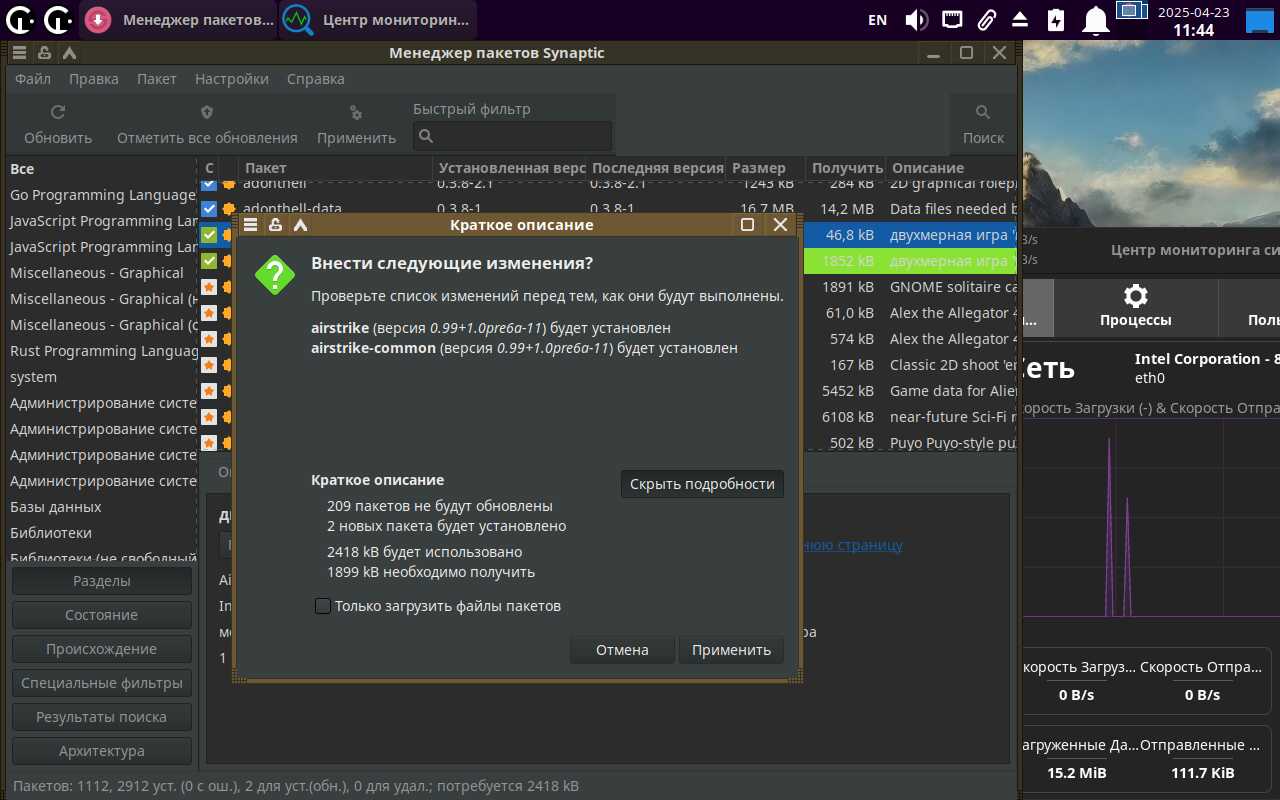Image resolution: width=1280 pixels, height=800 pixels.
Task: Click the paperclip clipboard tray icon
Action: [986, 20]
